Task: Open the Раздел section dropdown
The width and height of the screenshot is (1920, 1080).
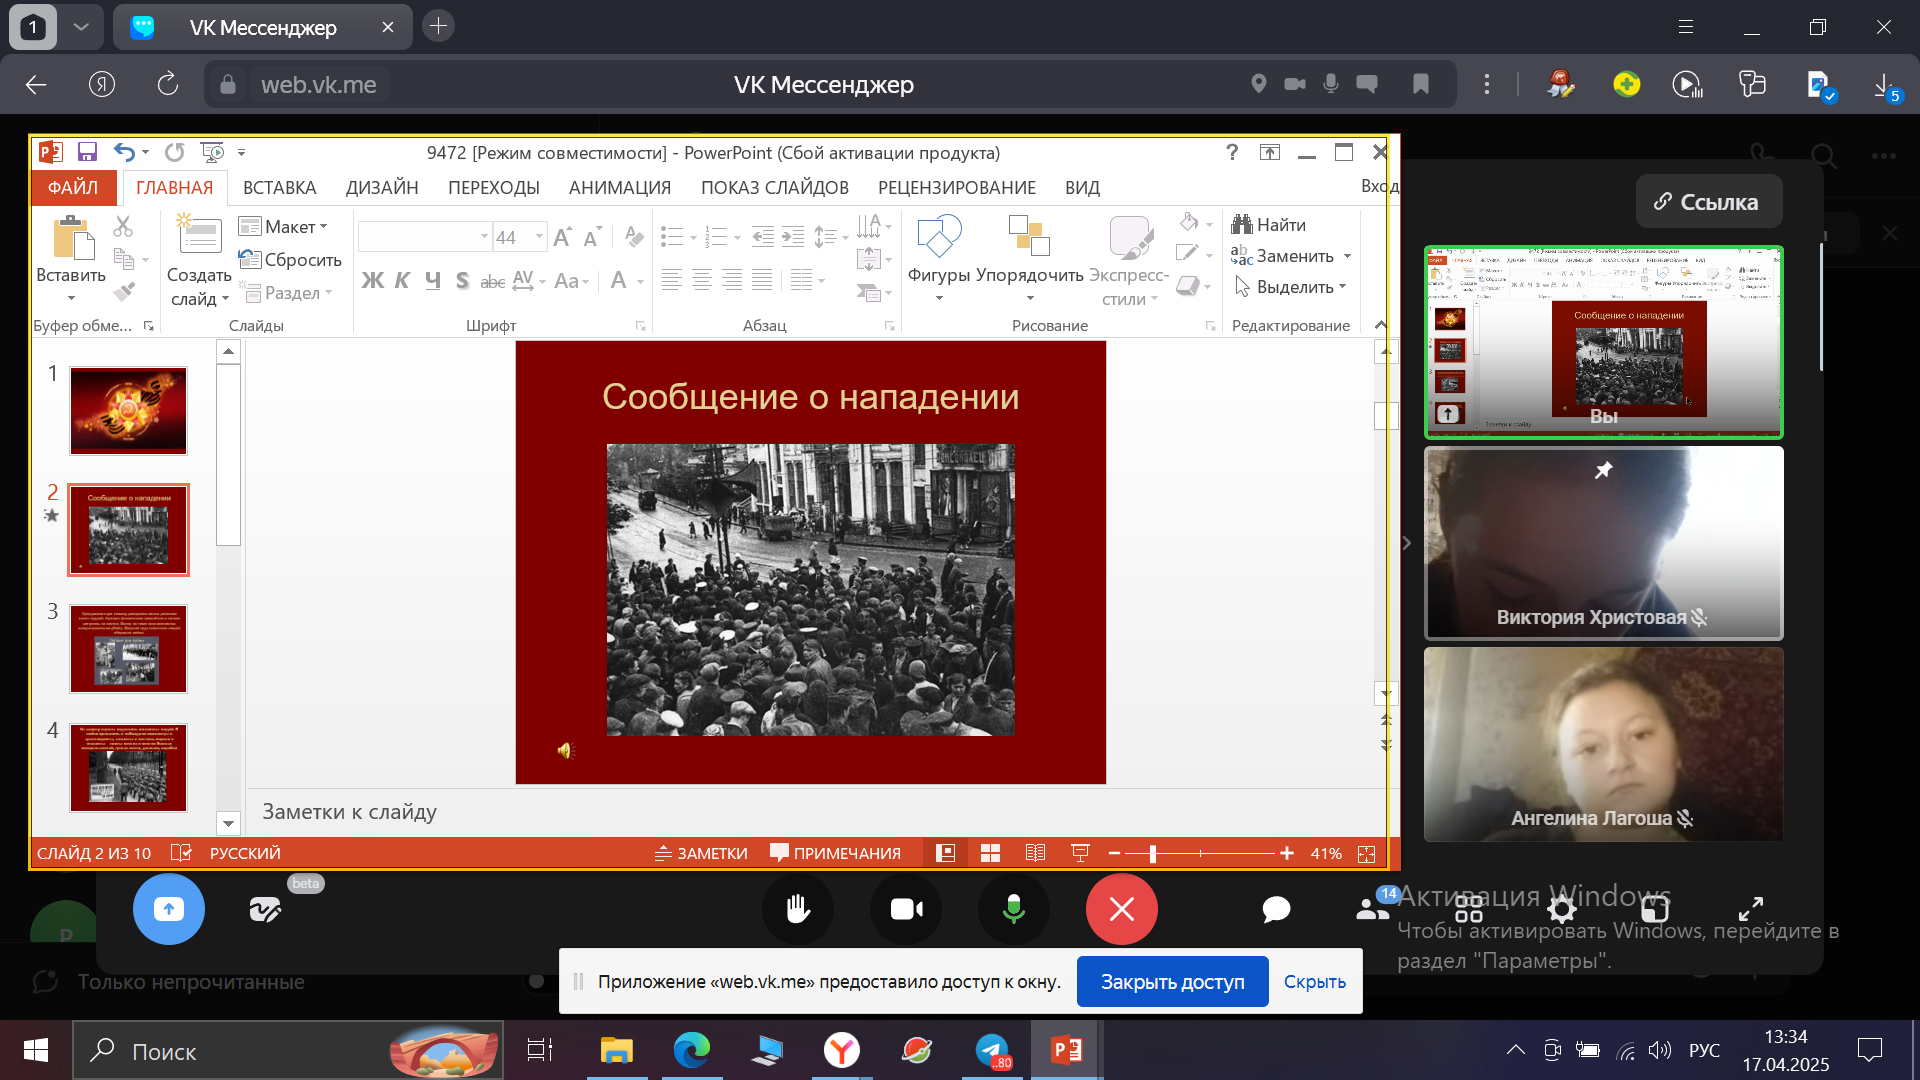Action: (285, 293)
